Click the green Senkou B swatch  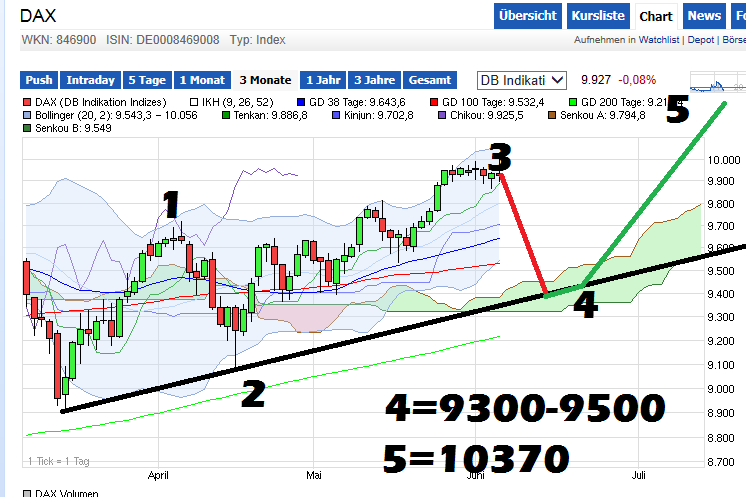27,128
